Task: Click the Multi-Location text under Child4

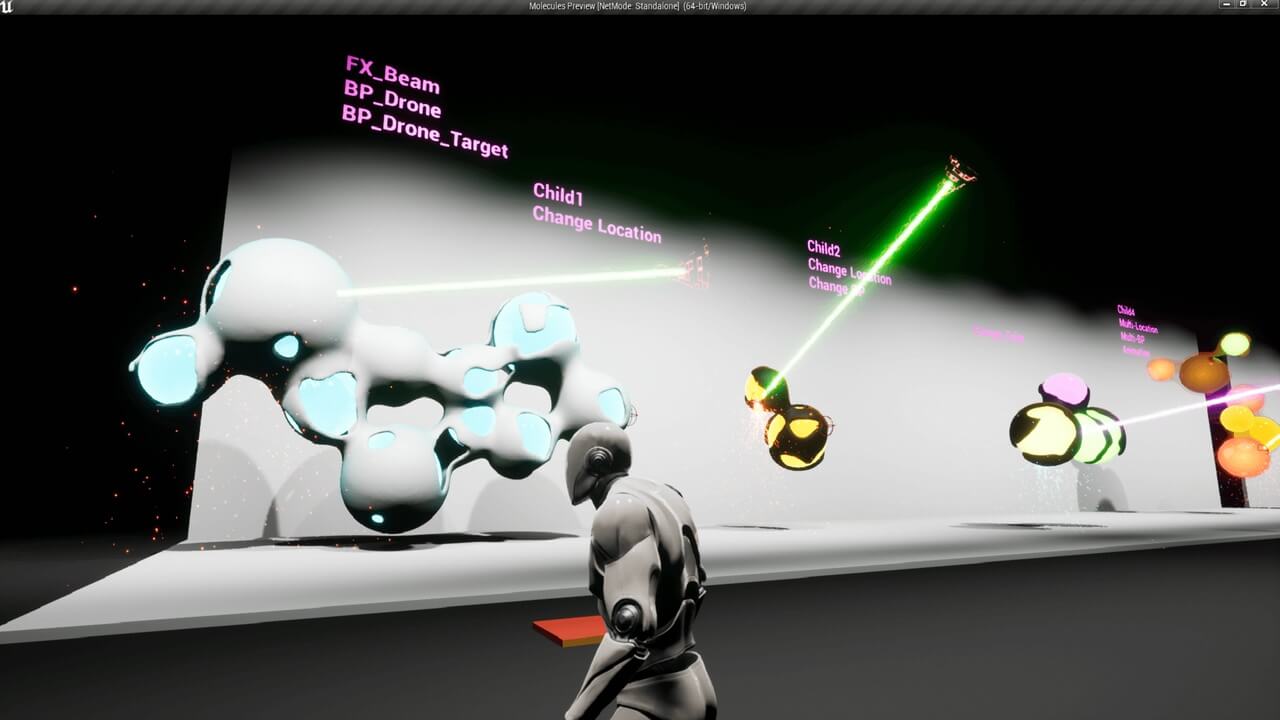Action: (x=1137, y=326)
